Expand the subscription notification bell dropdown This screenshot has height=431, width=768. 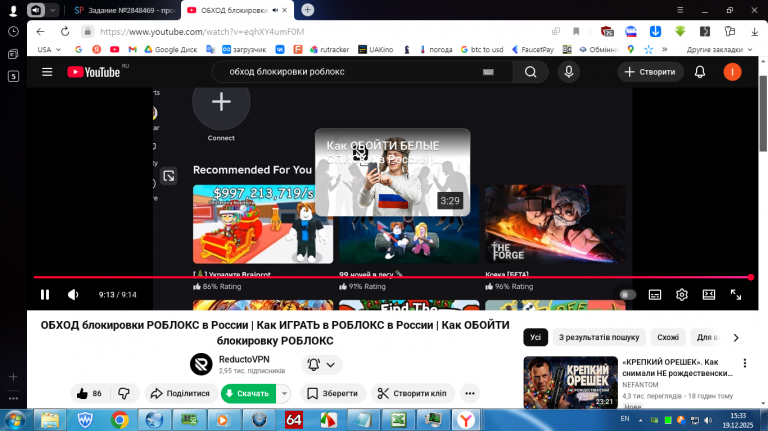point(321,364)
